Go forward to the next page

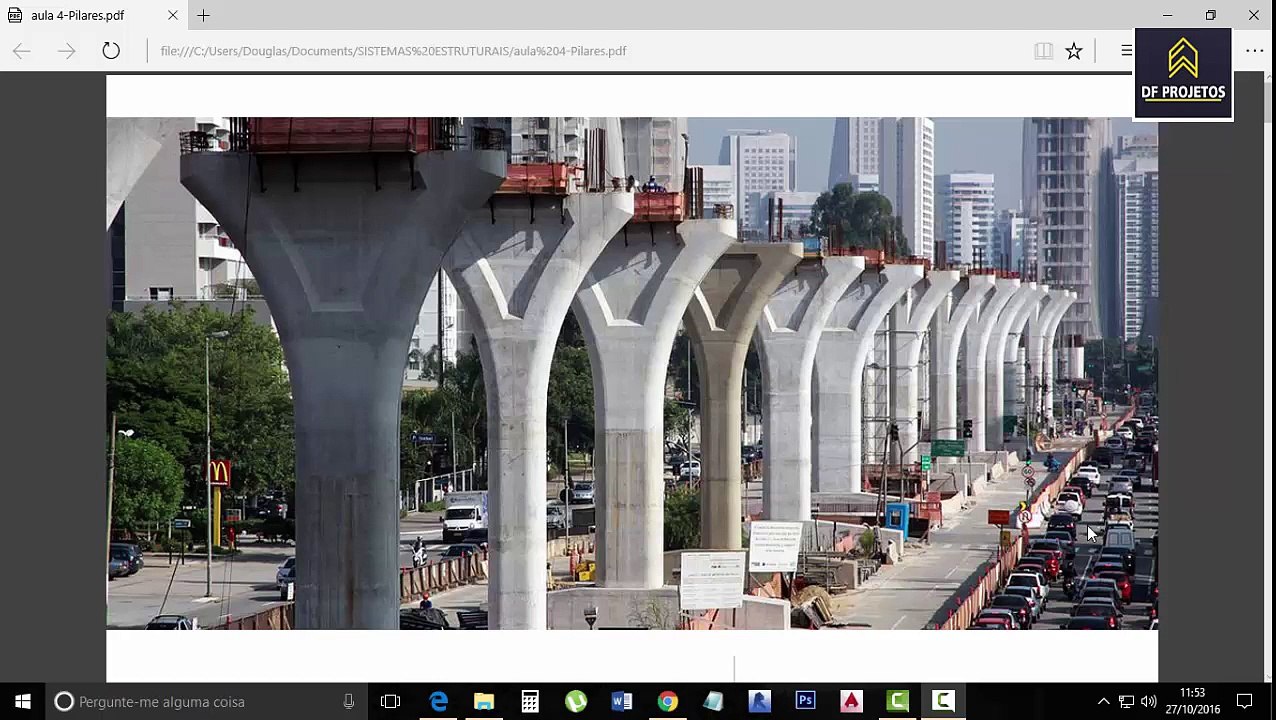pyautogui.click(x=67, y=51)
